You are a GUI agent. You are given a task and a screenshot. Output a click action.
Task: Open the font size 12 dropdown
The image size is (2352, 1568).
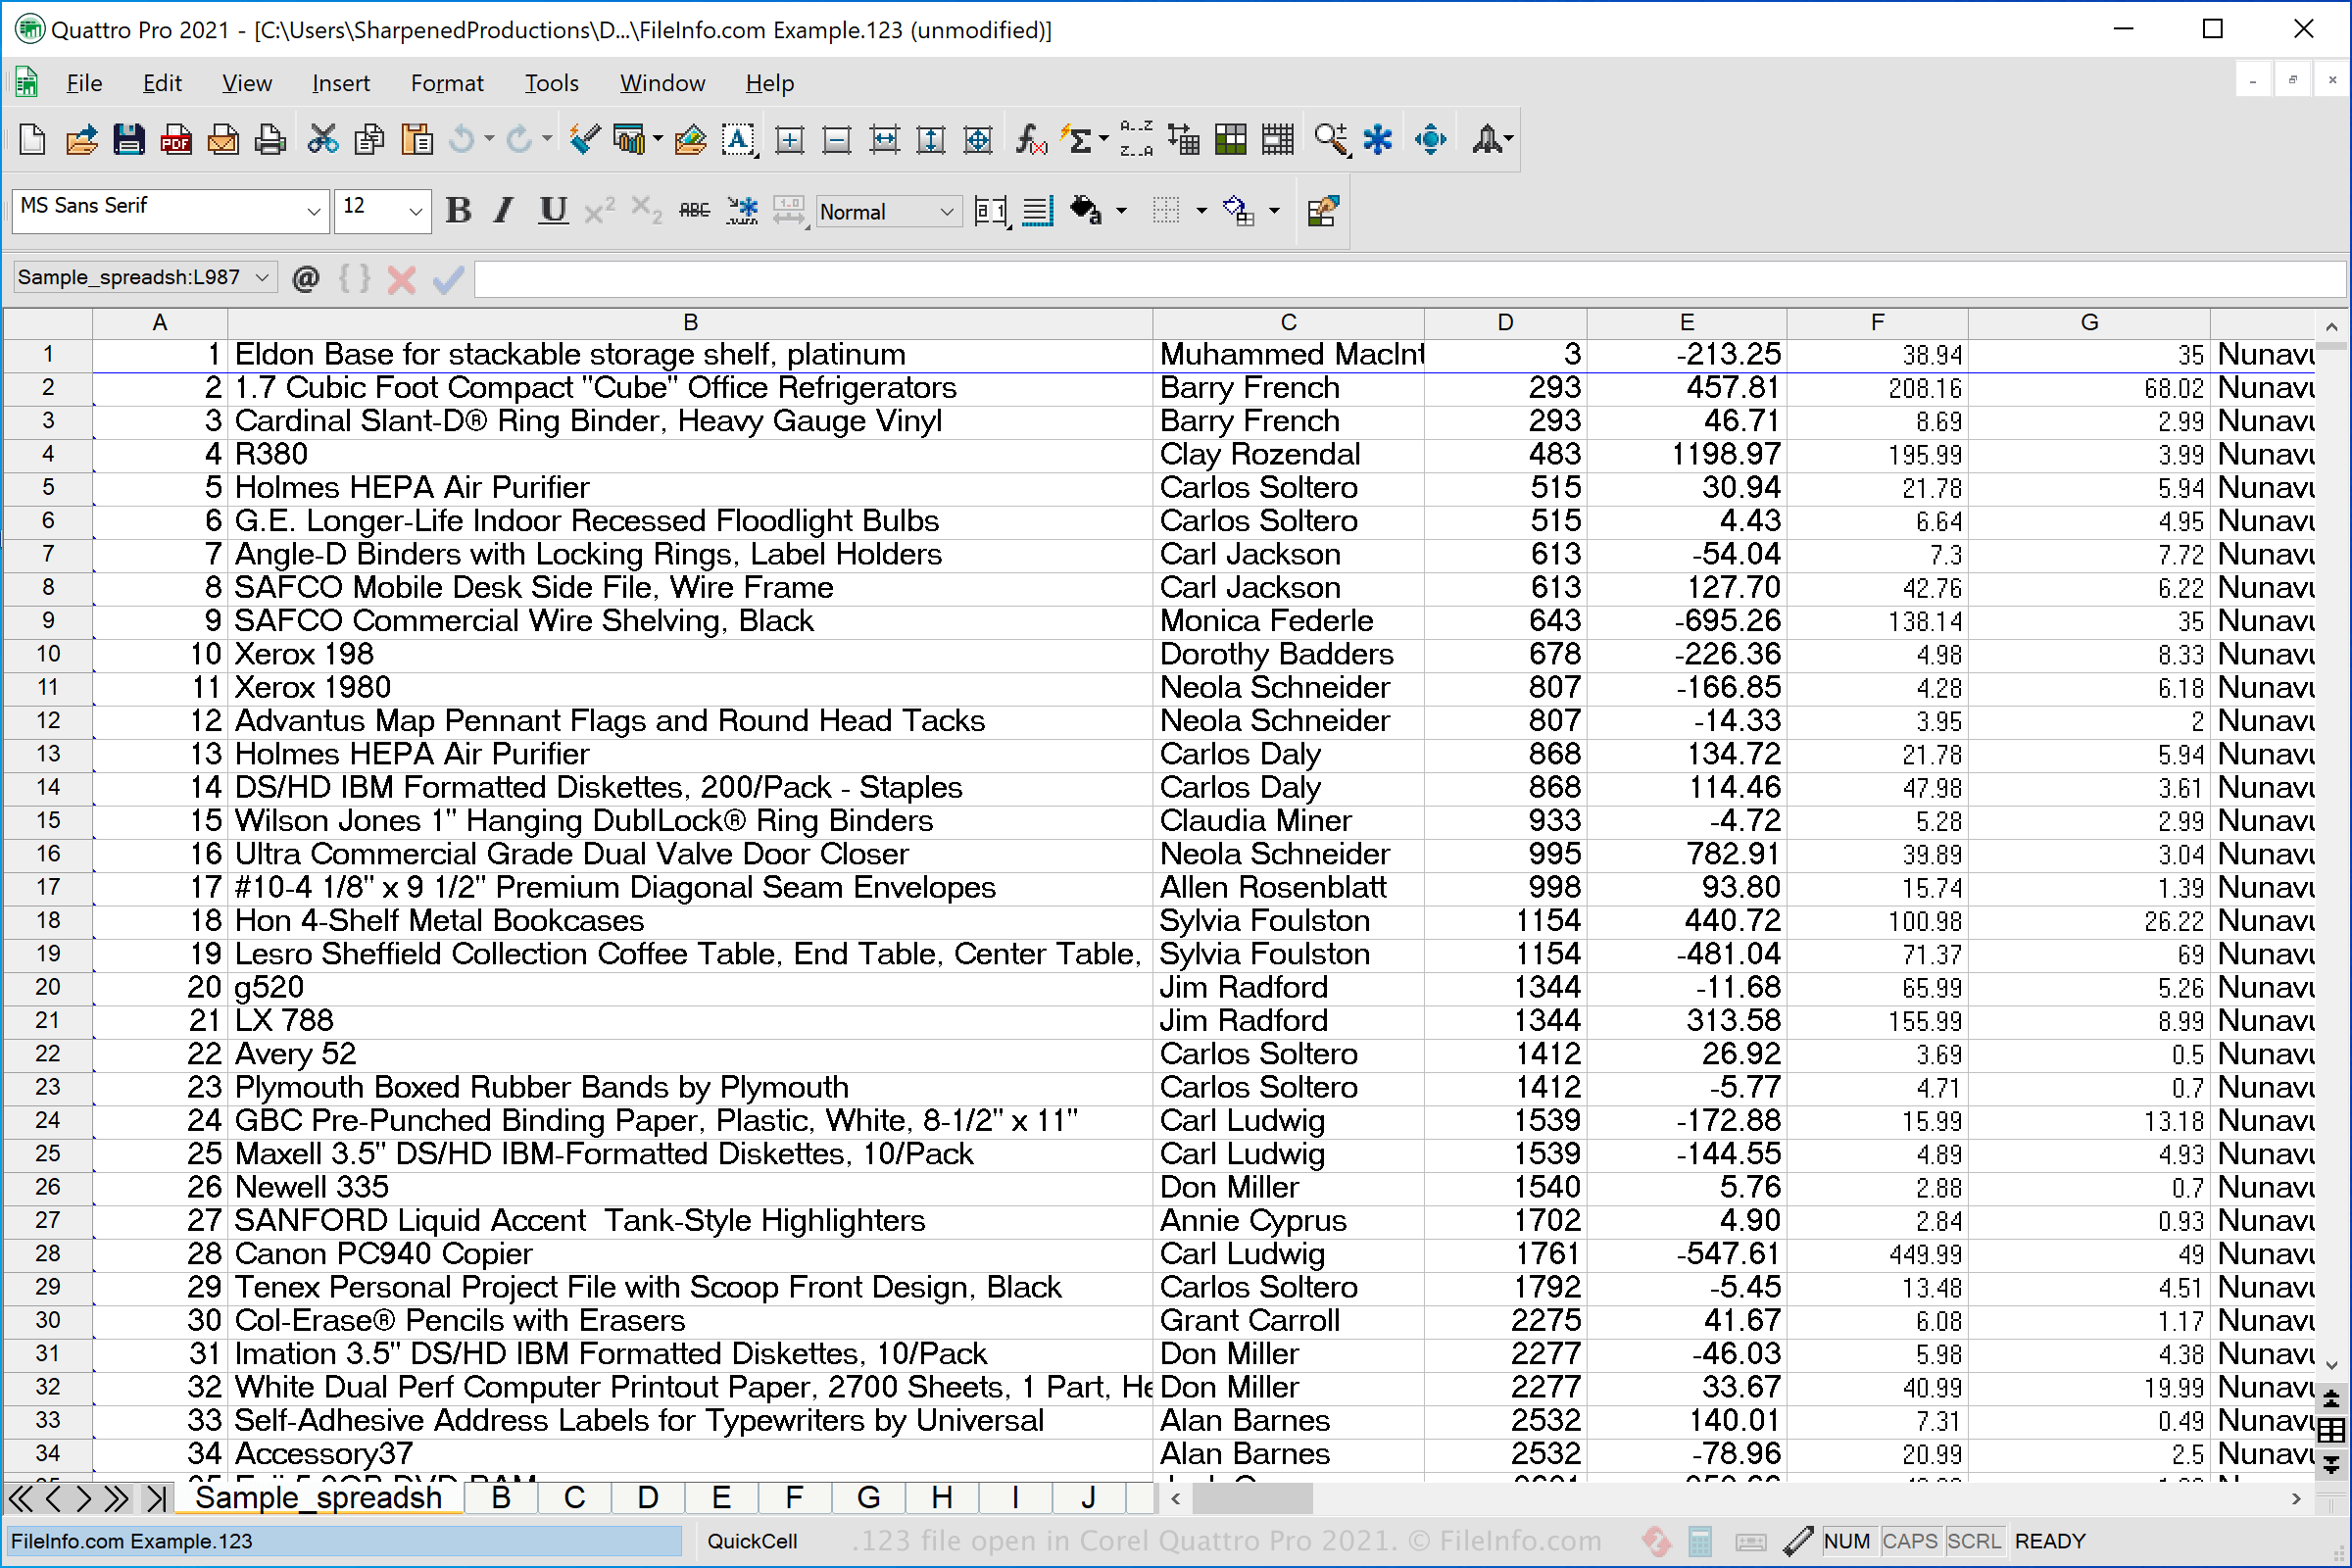415,211
